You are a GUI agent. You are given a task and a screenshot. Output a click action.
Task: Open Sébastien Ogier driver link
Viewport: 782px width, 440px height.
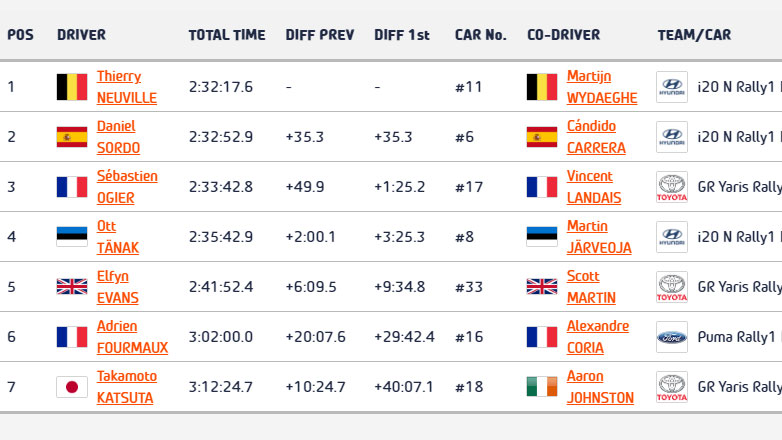coord(126,187)
